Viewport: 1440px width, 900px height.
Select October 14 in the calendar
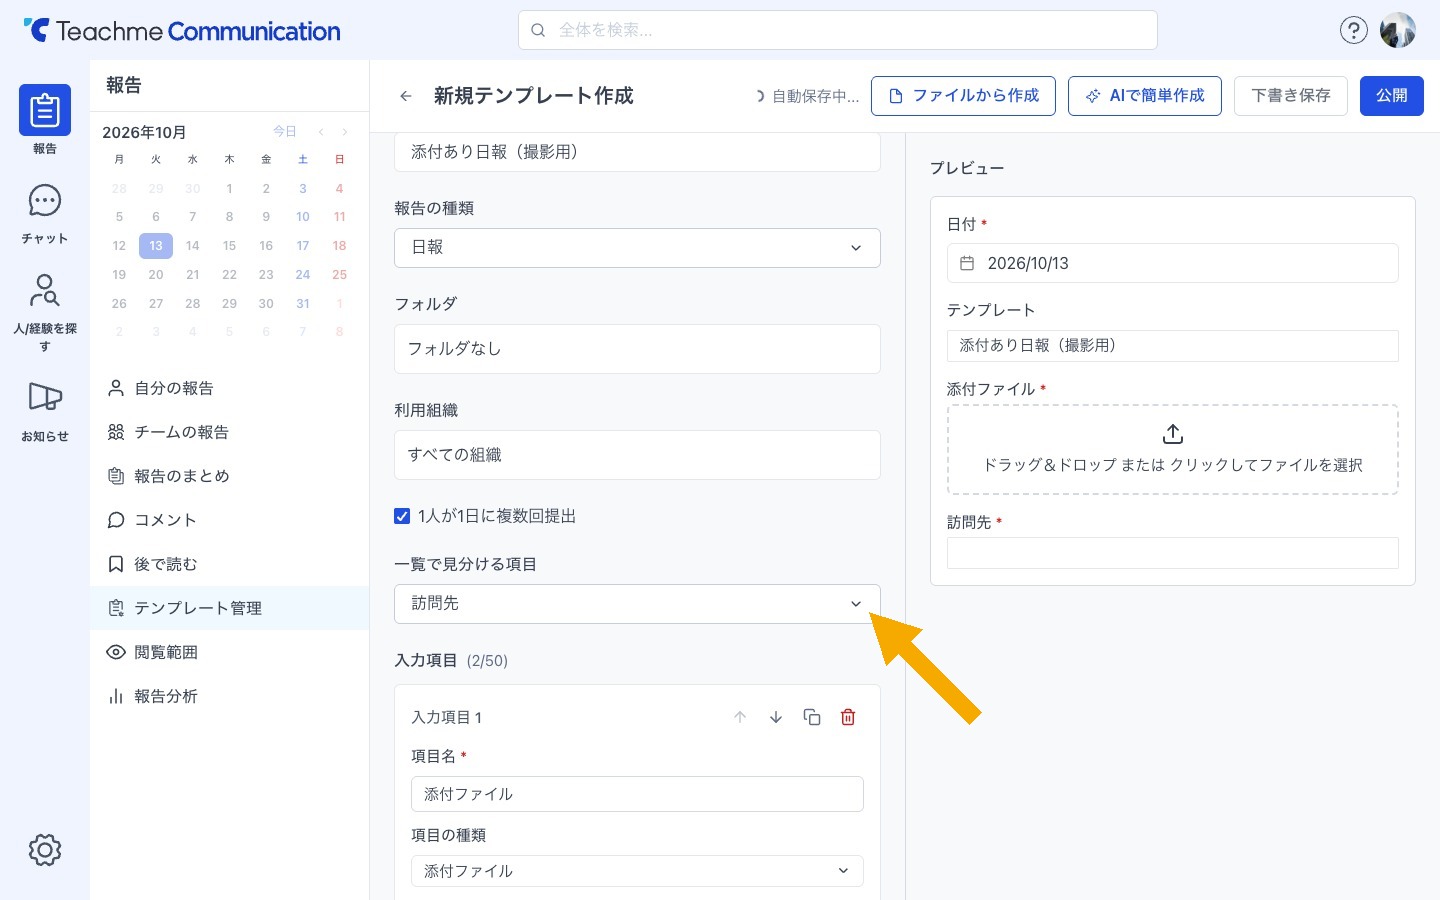pos(193,246)
